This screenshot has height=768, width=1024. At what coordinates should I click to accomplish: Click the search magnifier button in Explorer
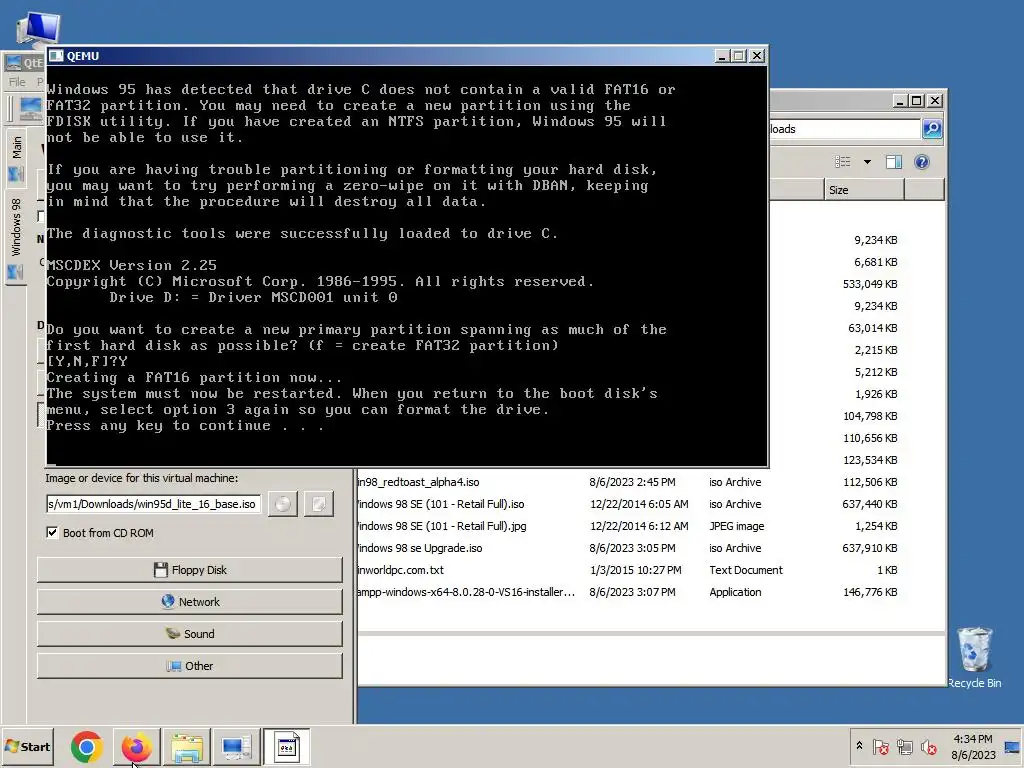[x=932, y=129]
